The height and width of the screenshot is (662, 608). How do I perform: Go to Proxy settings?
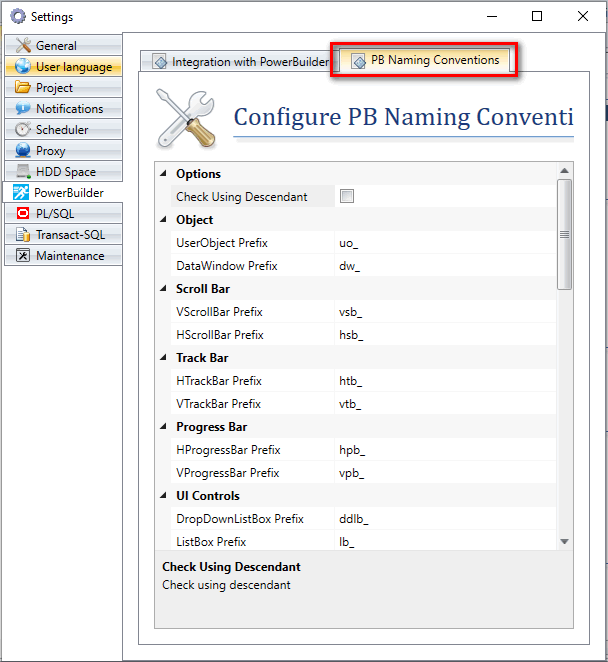[x=63, y=150]
